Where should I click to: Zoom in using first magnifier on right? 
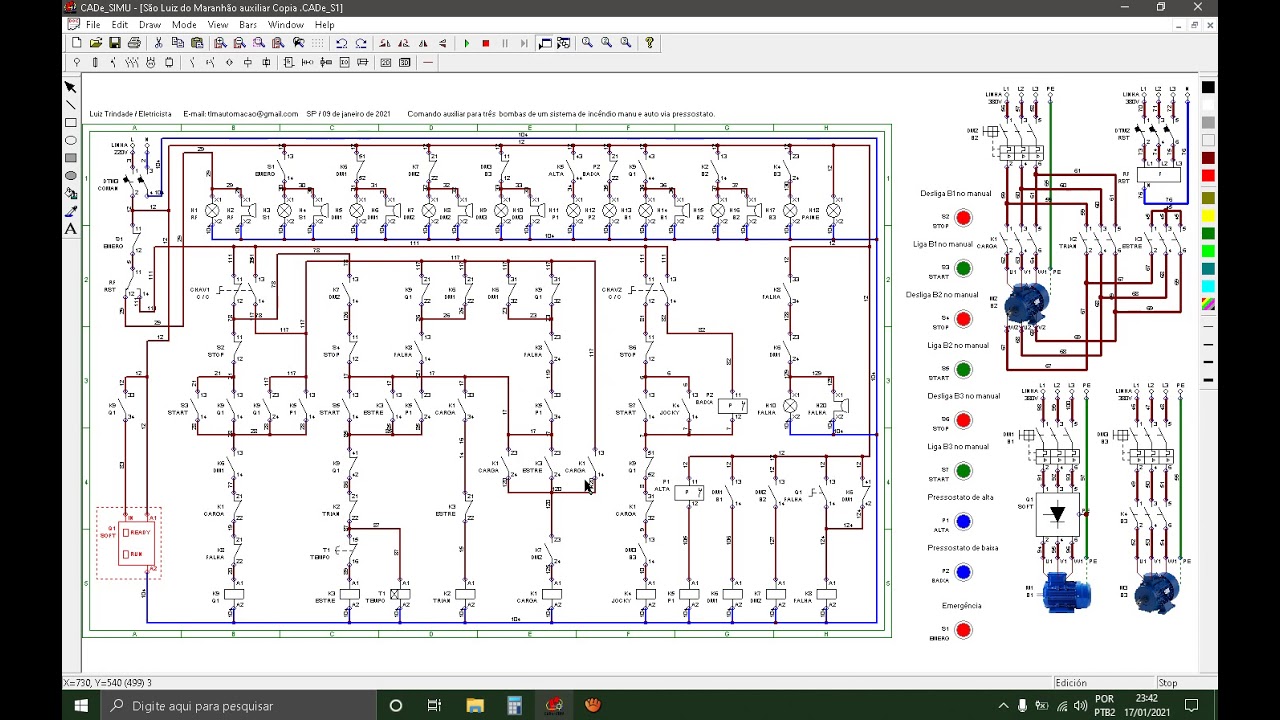coord(587,43)
